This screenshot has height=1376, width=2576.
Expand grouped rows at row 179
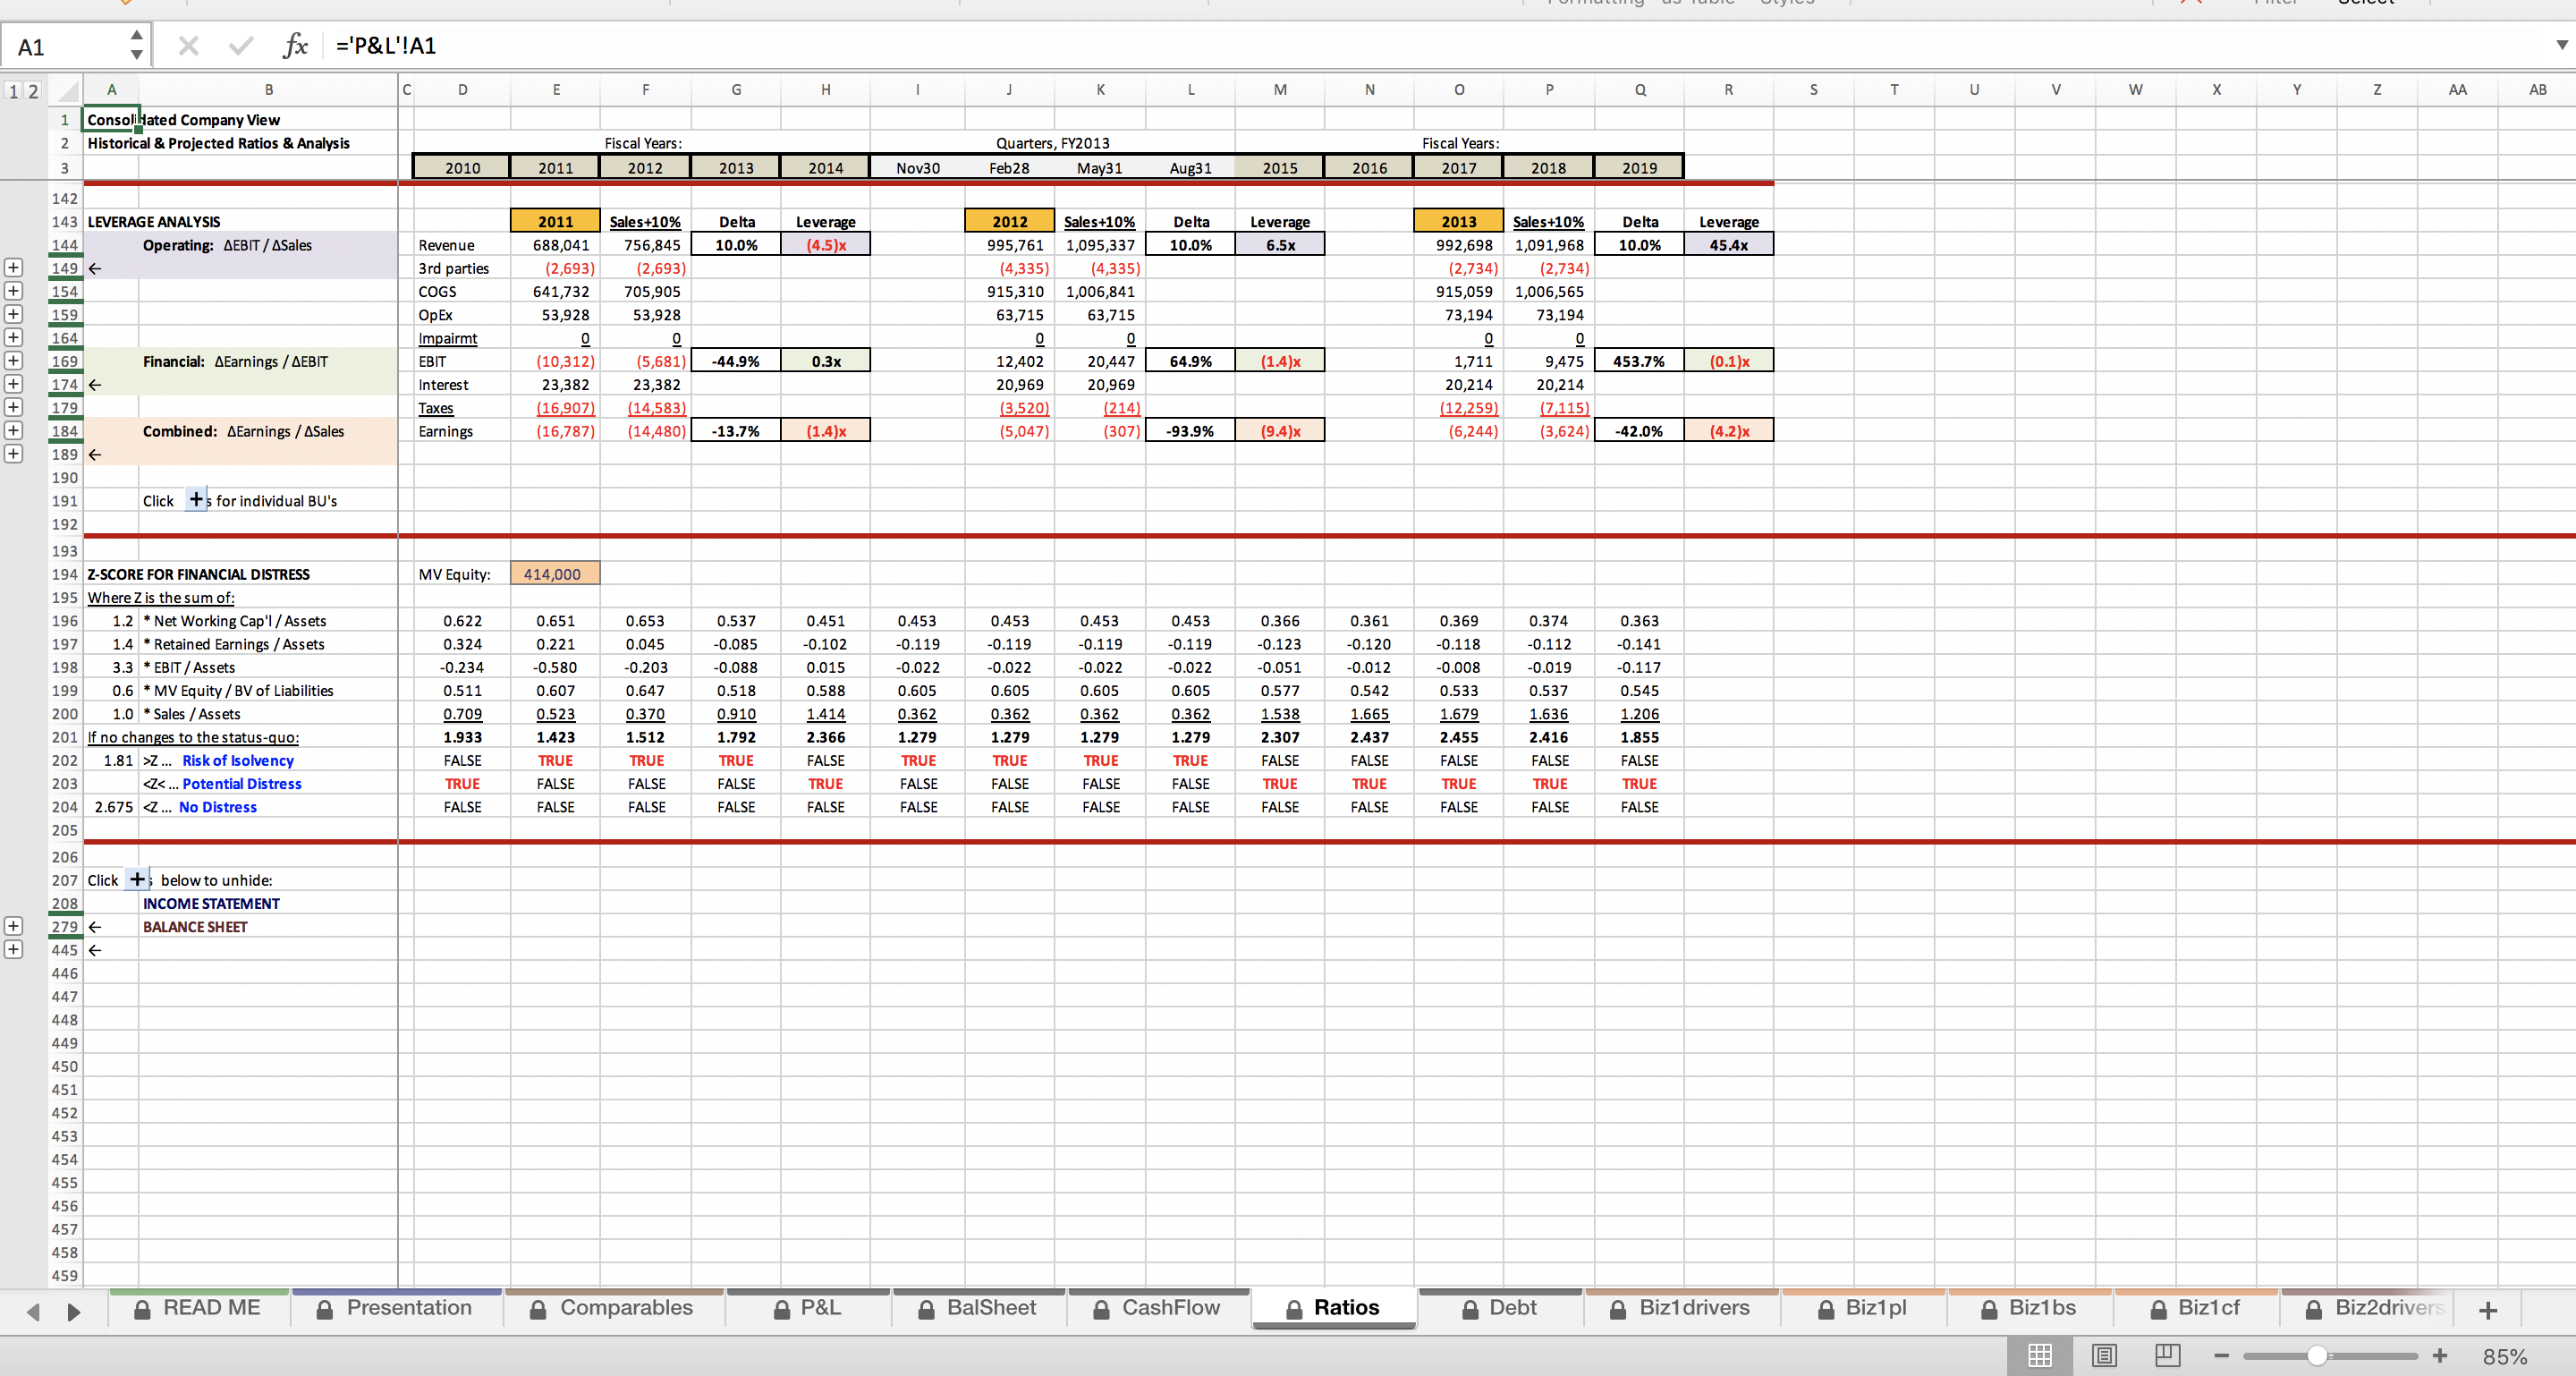[13, 406]
